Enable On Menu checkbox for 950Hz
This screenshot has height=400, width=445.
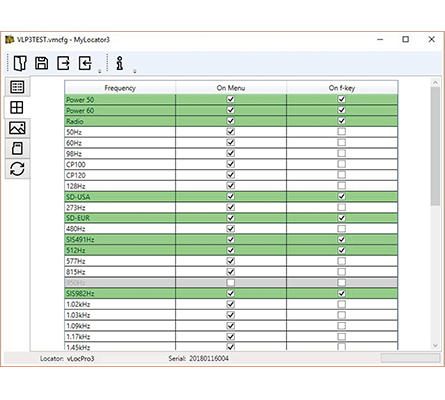pos(230,283)
